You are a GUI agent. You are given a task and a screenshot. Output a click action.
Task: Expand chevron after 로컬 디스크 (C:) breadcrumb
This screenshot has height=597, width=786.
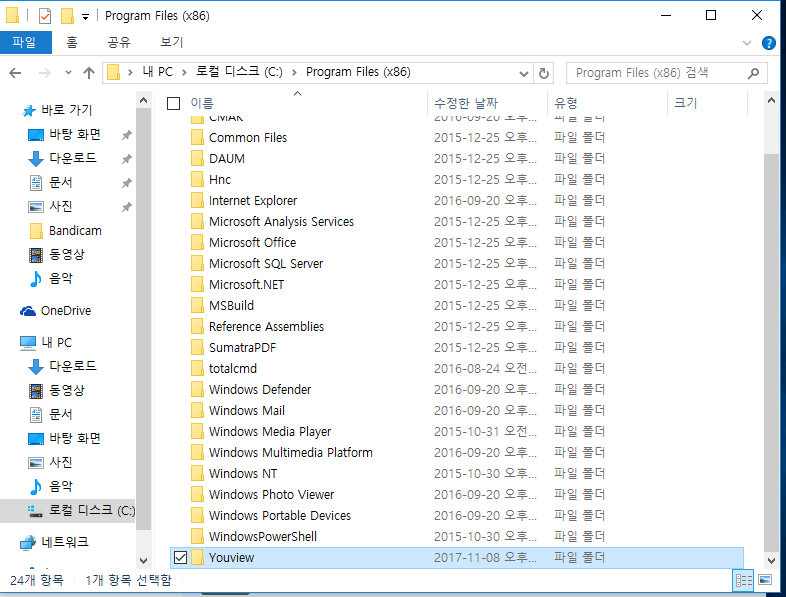point(294,73)
